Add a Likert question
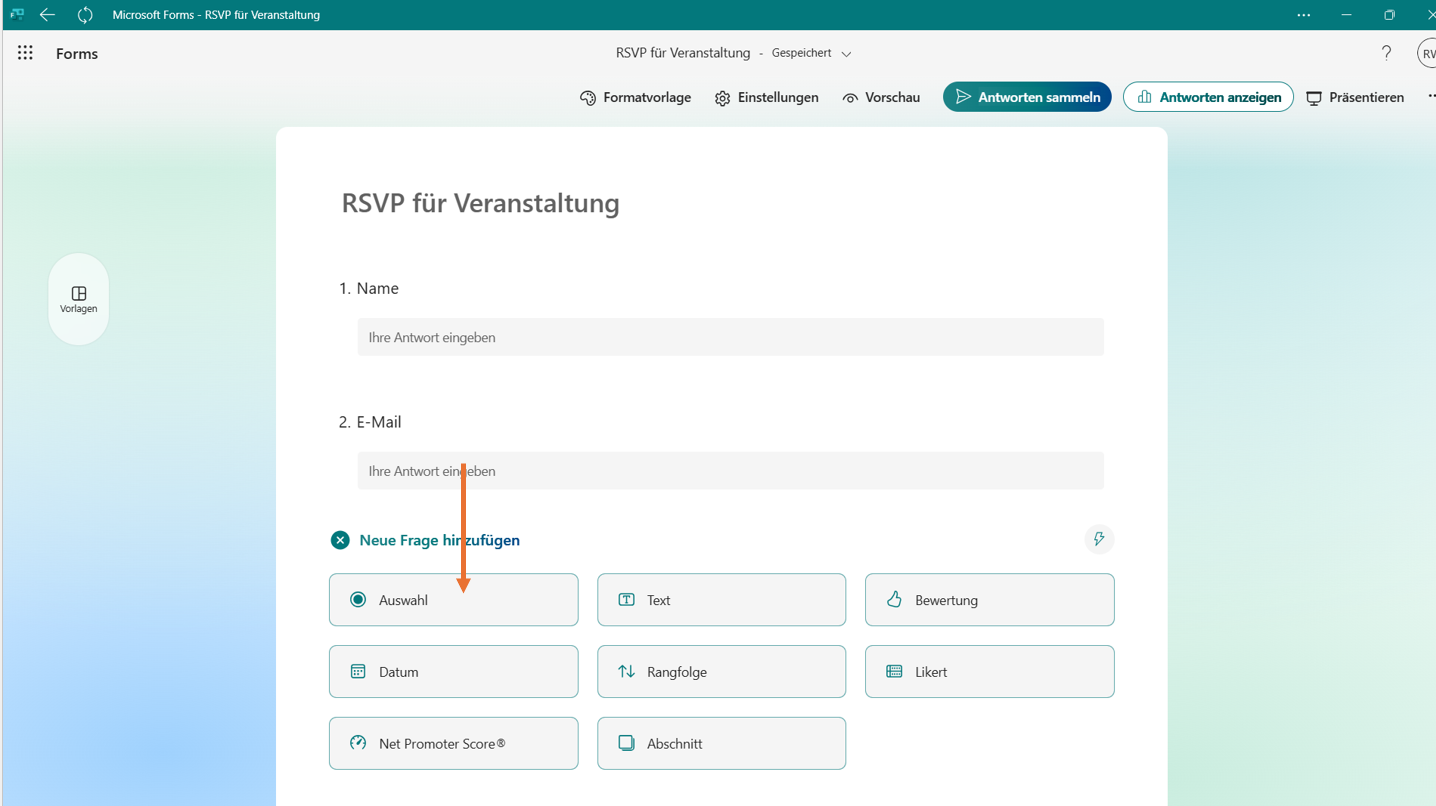 (989, 672)
